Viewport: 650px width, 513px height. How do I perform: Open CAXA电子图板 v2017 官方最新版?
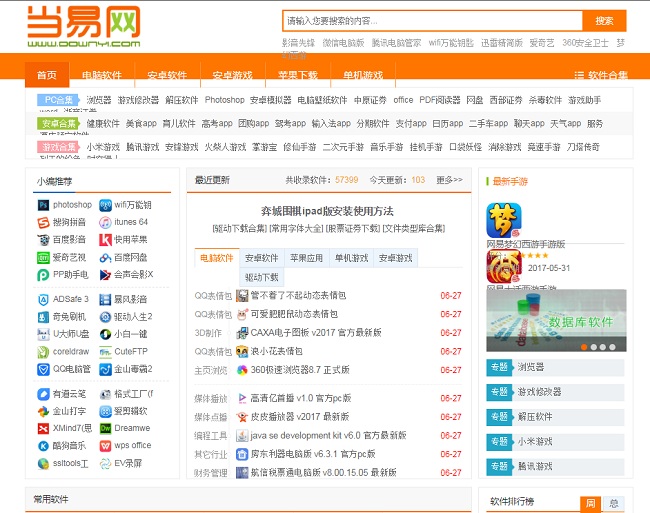coord(316,333)
